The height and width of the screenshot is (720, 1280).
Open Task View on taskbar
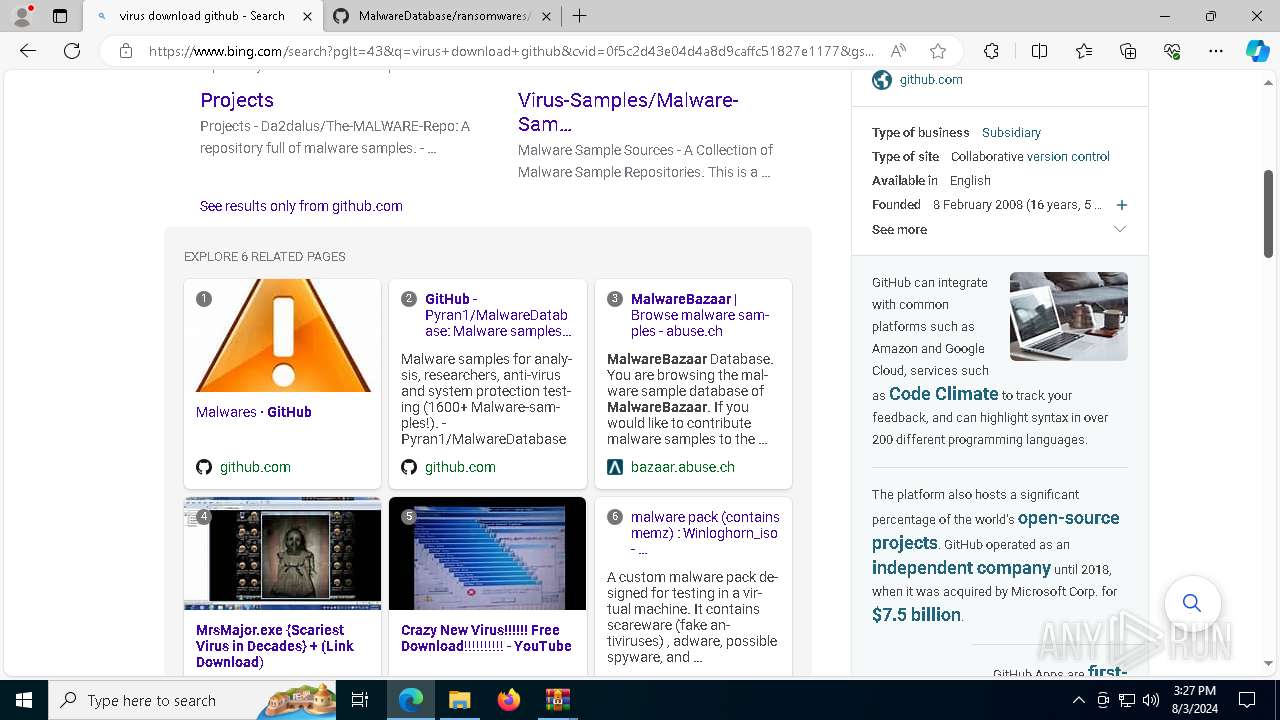tap(360, 700)
